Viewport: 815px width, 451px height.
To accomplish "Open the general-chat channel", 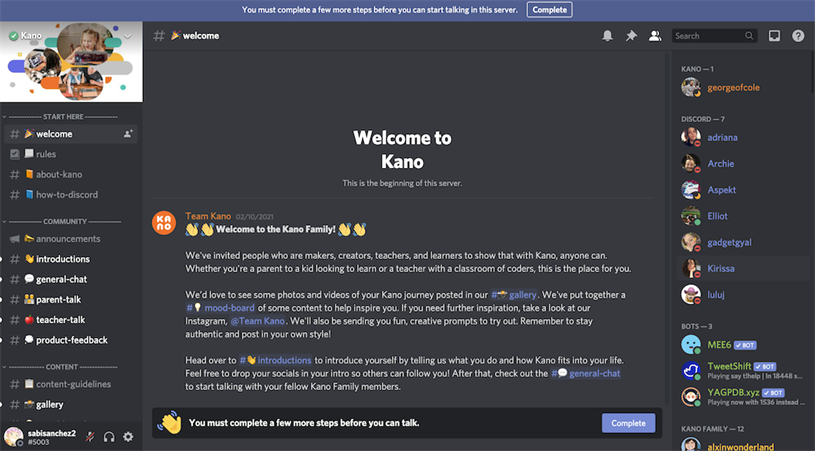I will [x=61, y=279].
